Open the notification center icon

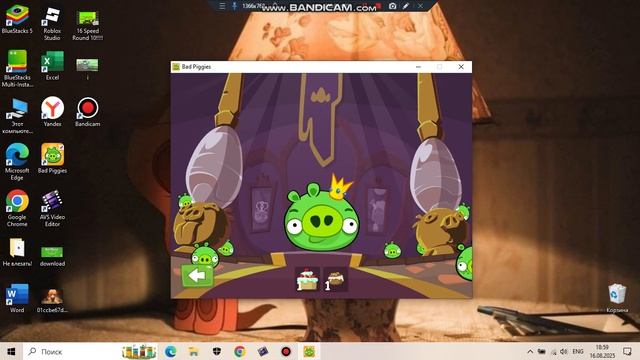(x=627, y=351)
